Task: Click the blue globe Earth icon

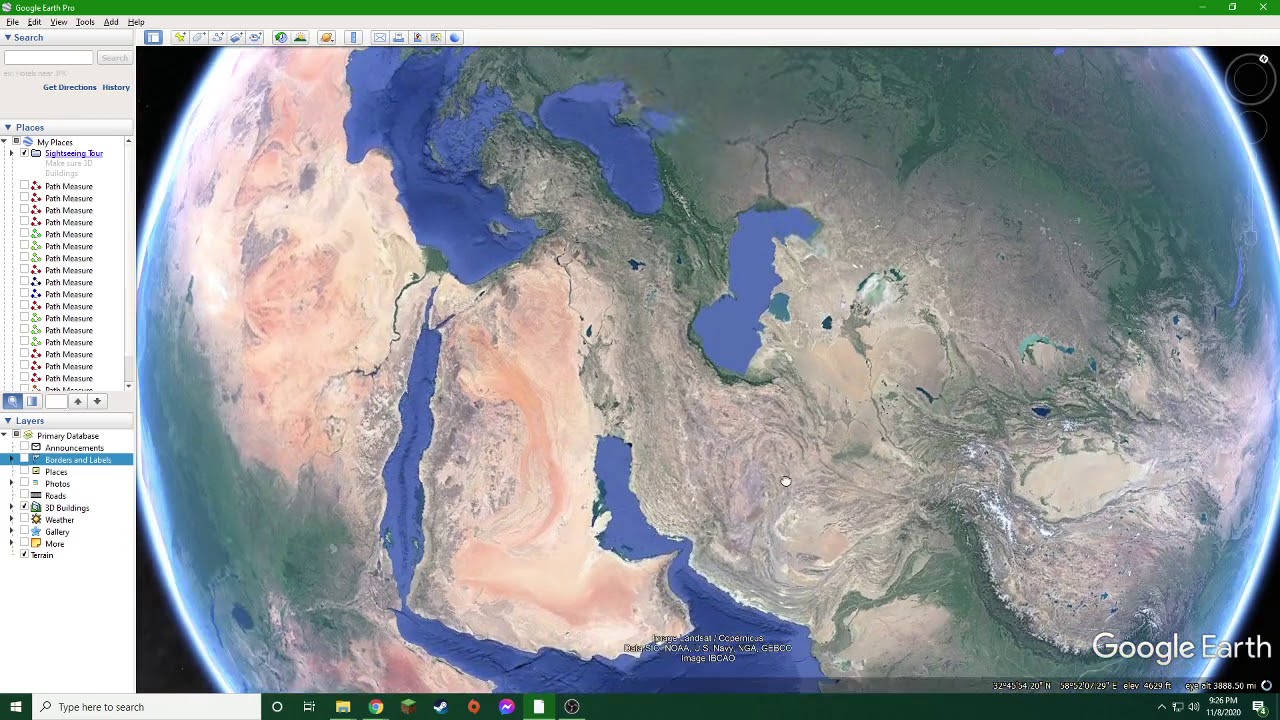Action: (x=455, y=37)
